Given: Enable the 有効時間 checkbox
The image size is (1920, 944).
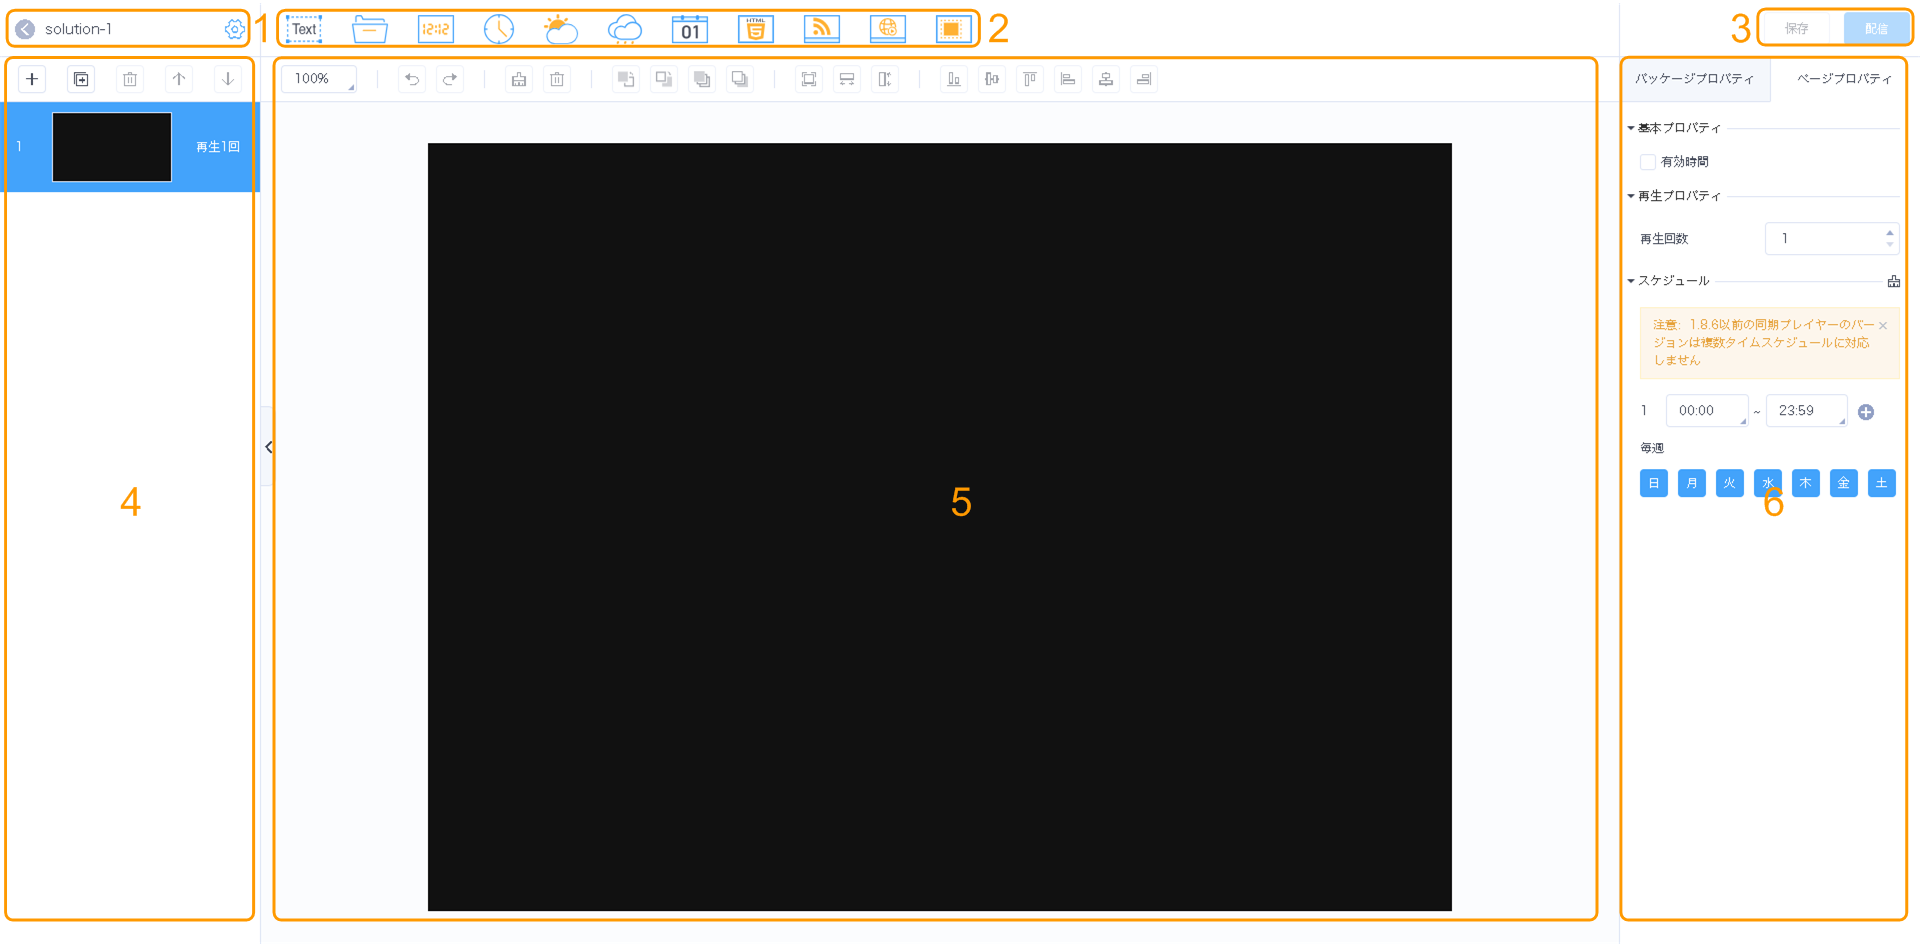Looking at the screenshot, I should 1648,162.
